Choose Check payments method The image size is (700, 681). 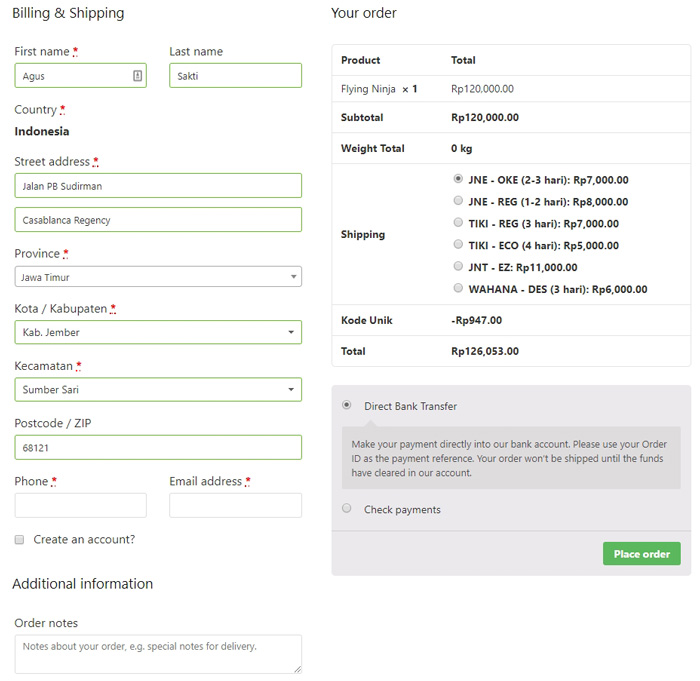click(x=346, y=508)
